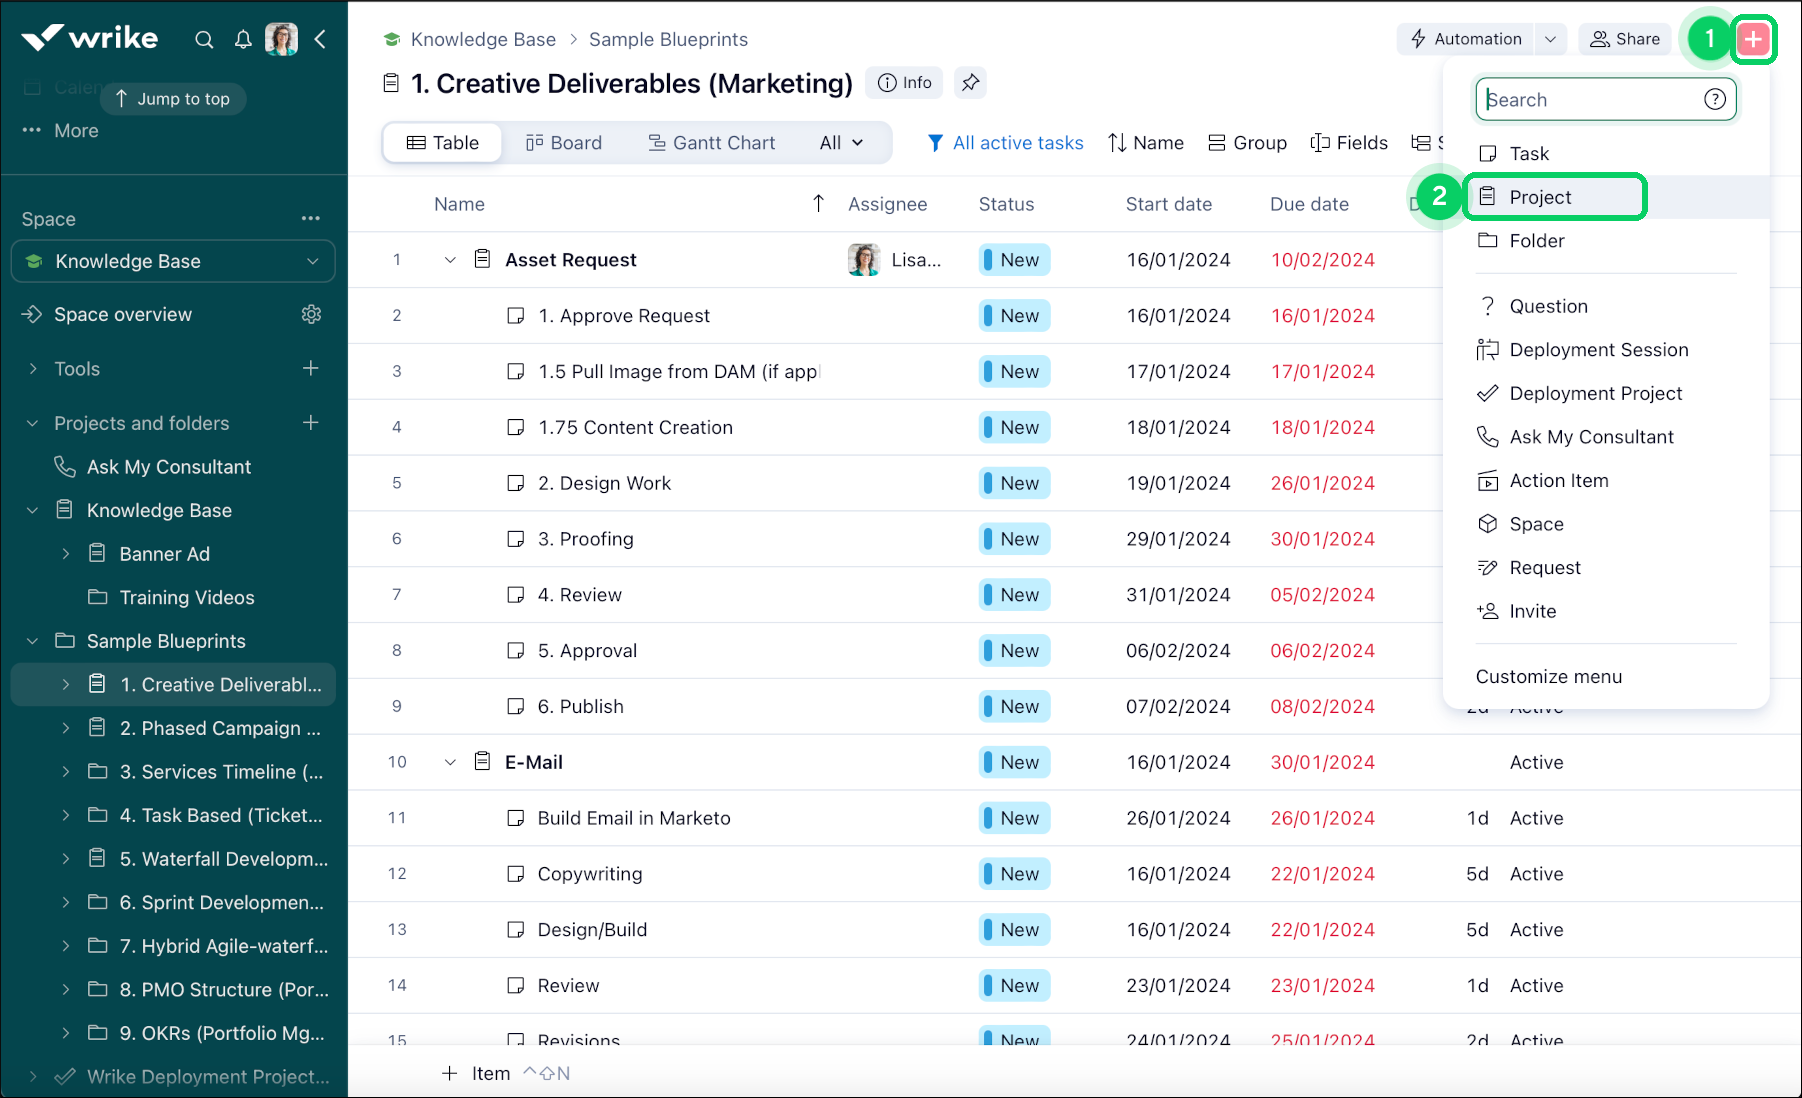The width and height of the screenshot is (1802, 1098).
Task: Open the notifications bell
Action: pos(243,40)
